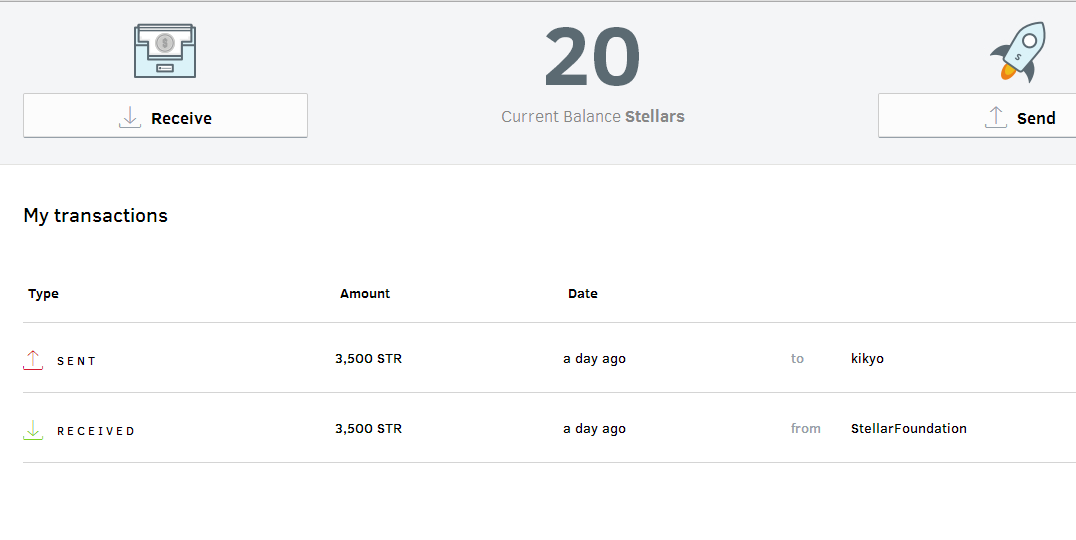Click the 3,500 STR amount in received row
1076x540 pixels.
[368, 429]
